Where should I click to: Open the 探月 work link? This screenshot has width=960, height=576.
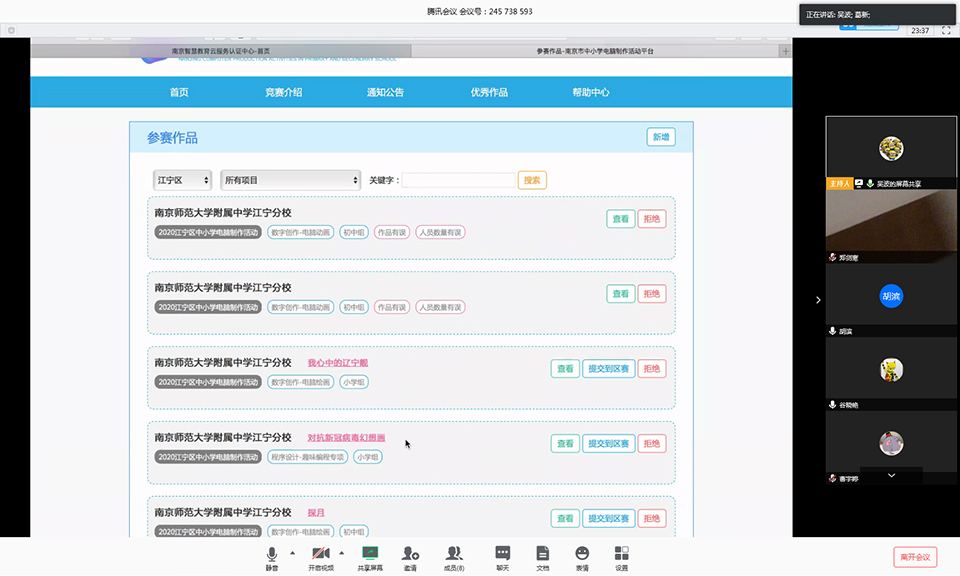(x=316, y=513)
